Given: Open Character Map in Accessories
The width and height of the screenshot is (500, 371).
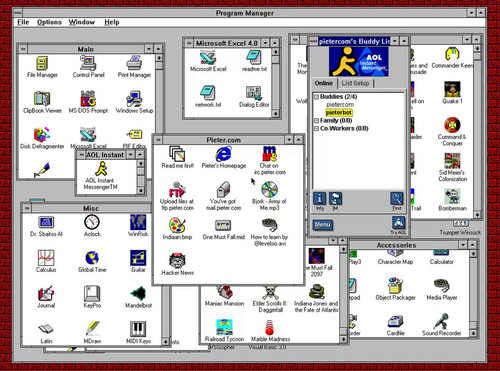Looking at the screenshot, I should (x=395, y=257).
